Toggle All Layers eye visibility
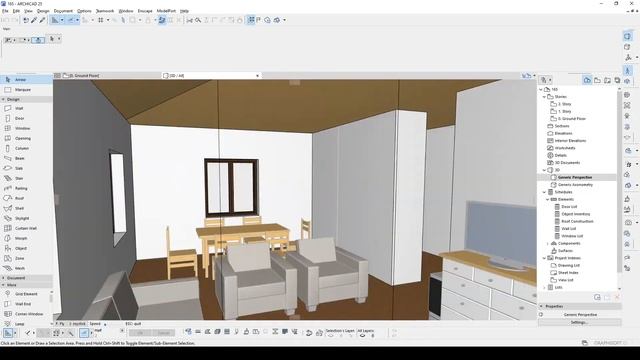The image size is (640, 360). (362, 336)
